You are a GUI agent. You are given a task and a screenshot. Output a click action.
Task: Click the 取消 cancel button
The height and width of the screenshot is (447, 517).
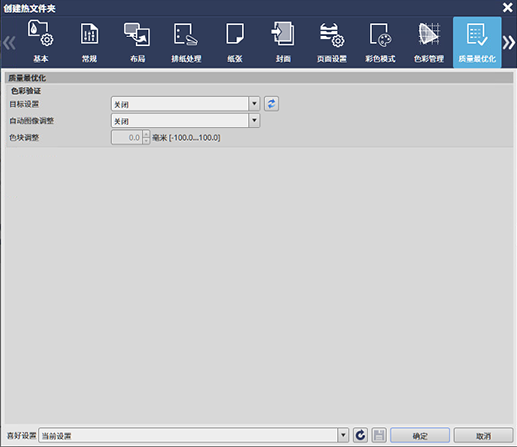pyautogui.click(x=483, y=435)
